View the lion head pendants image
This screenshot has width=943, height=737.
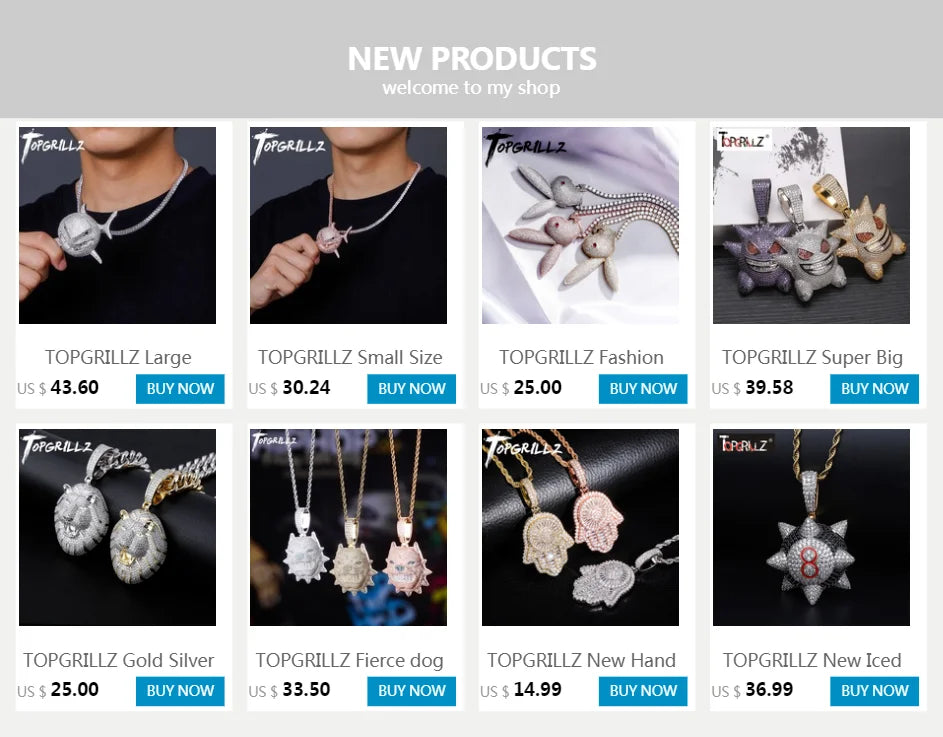tap(117, 527)
